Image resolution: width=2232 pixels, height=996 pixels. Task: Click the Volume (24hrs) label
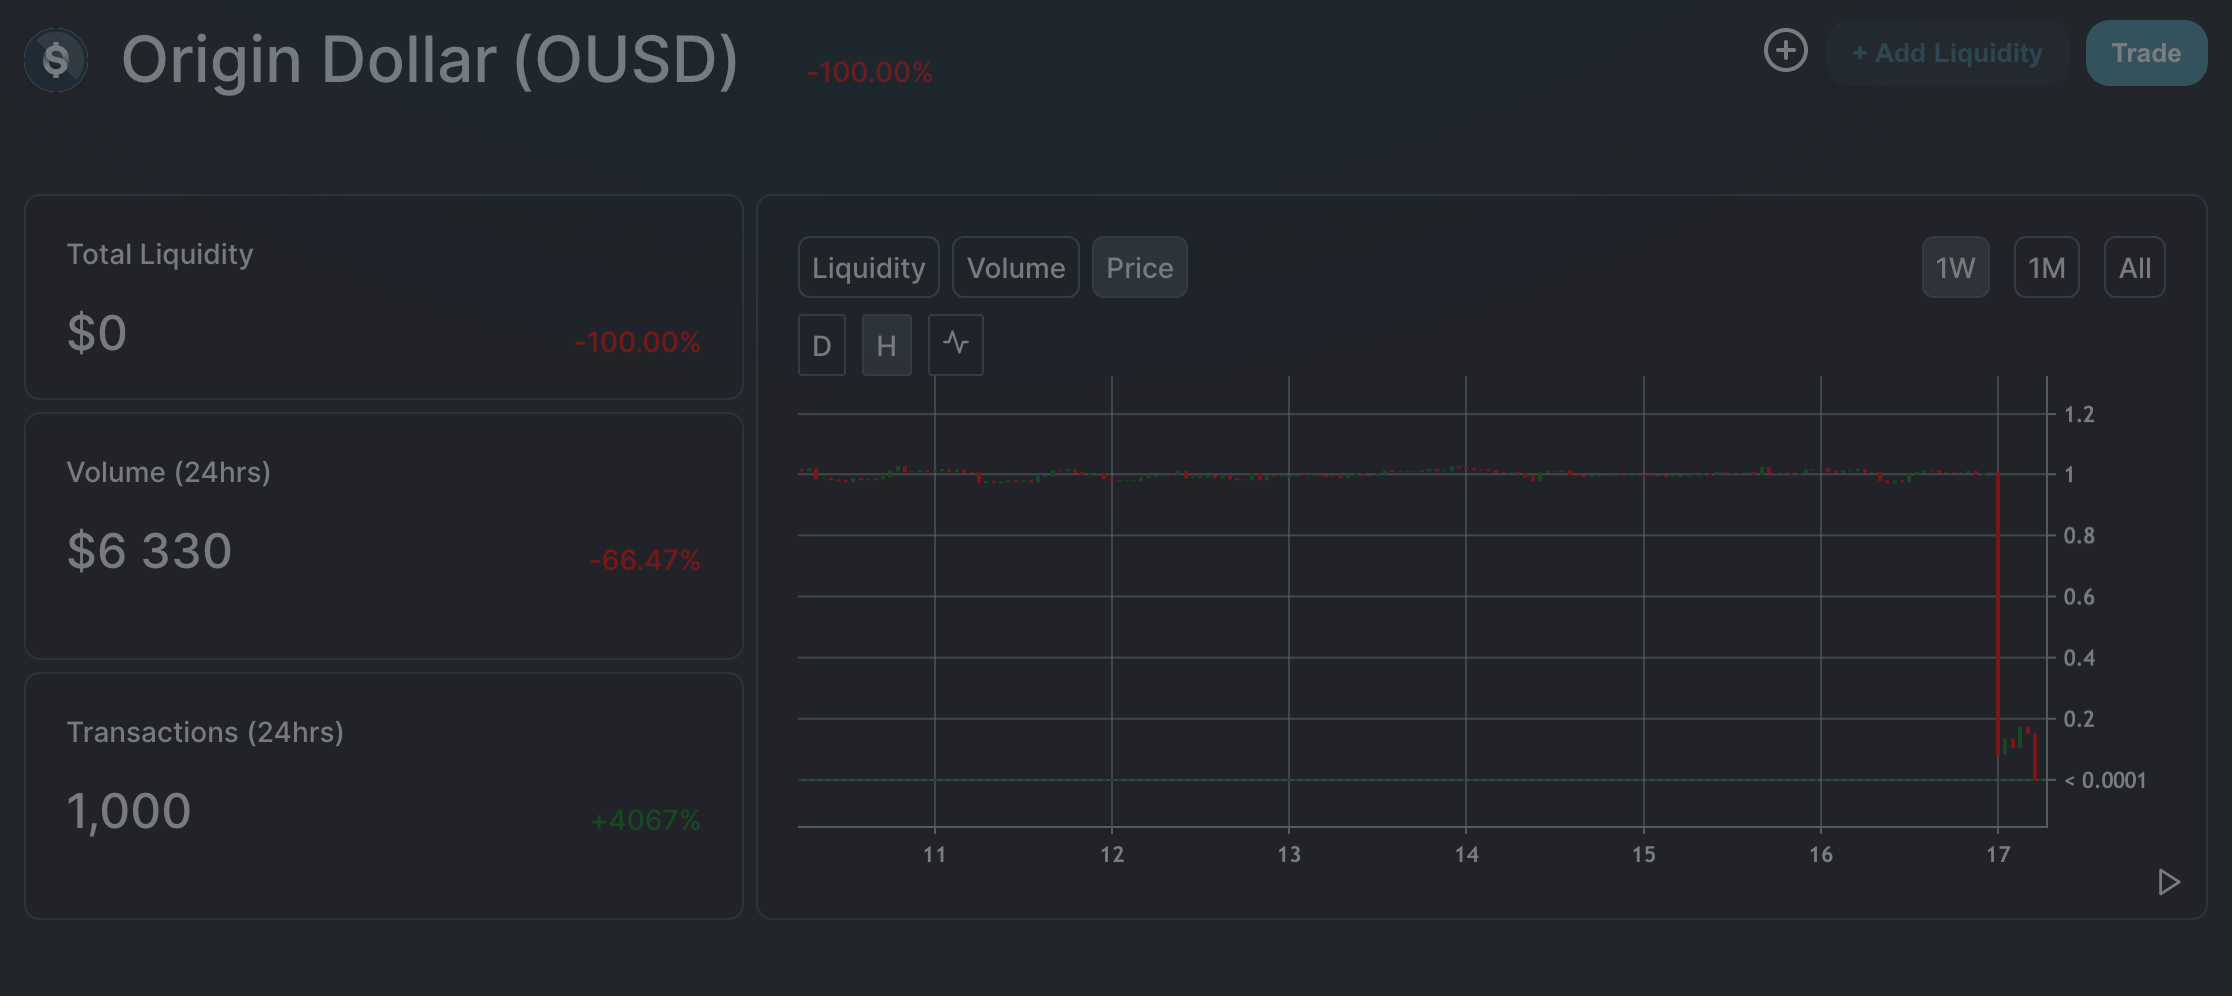(x=169, y=472)
